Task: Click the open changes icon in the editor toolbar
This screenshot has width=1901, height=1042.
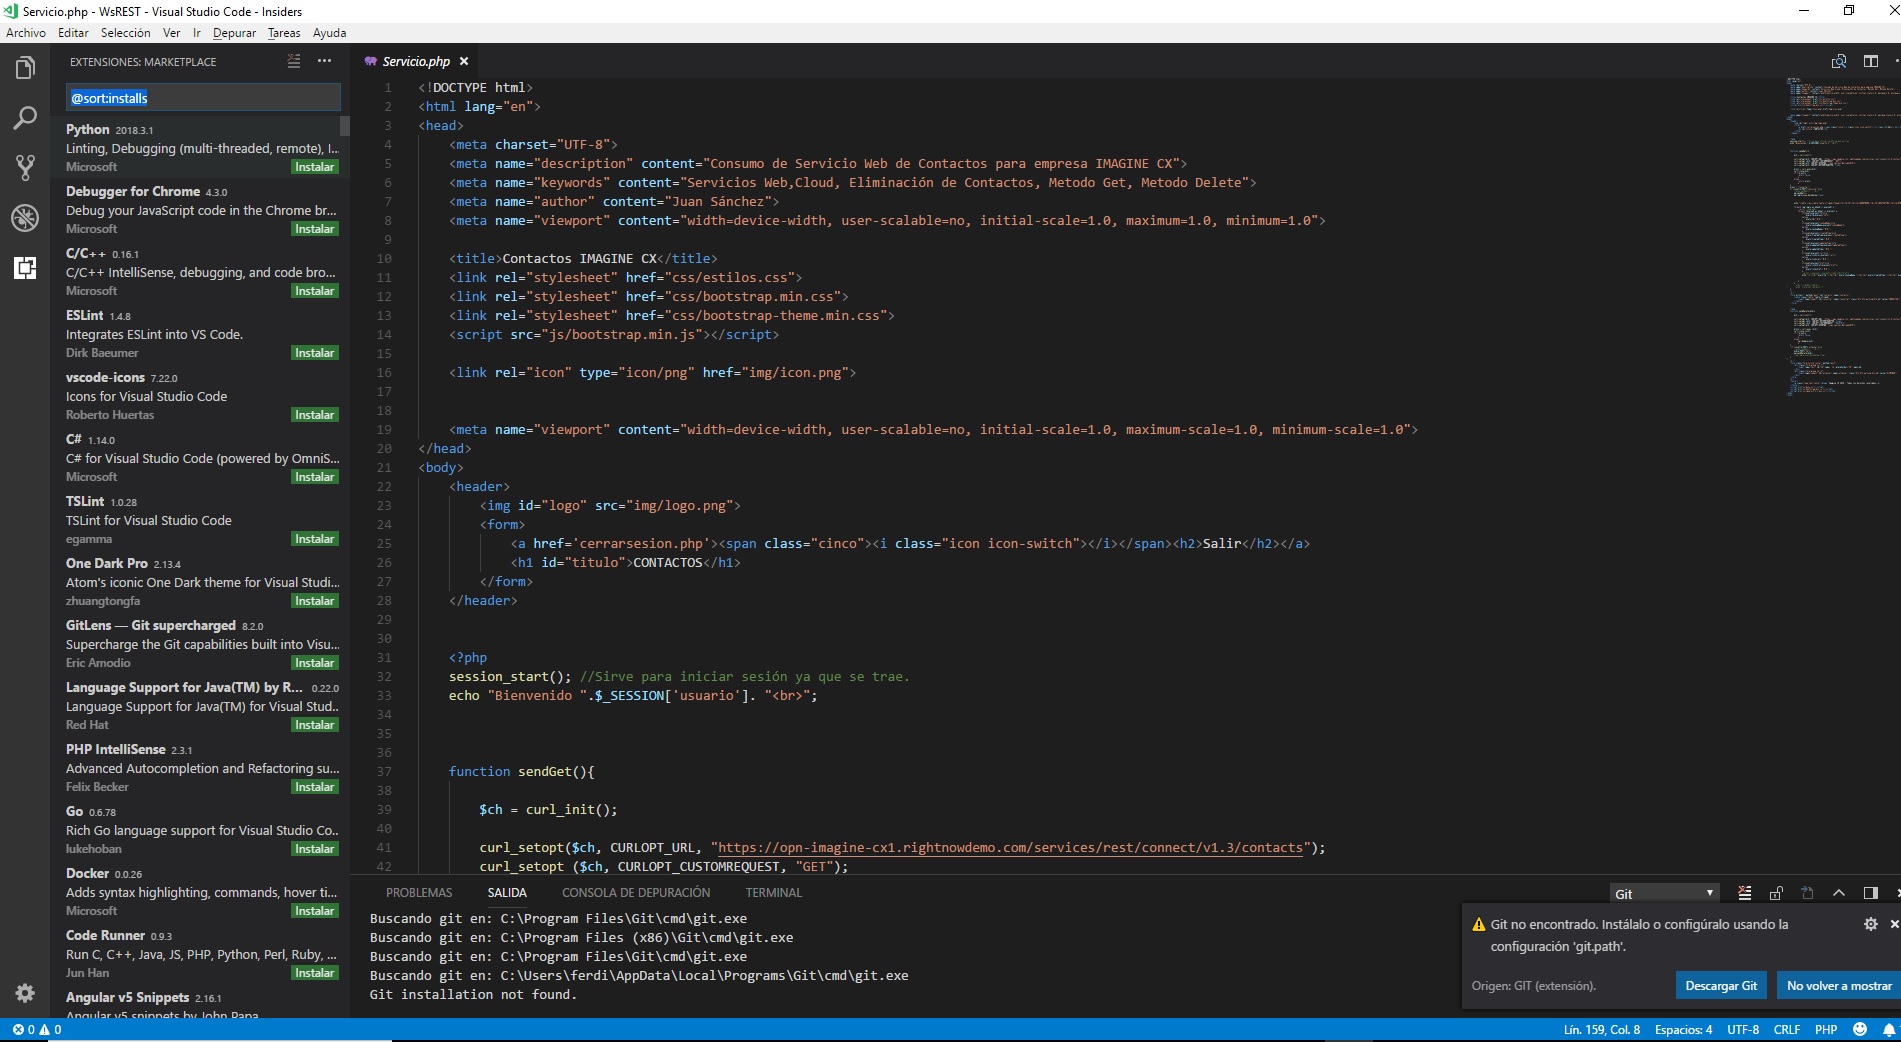Action: tap(1838, 61)
